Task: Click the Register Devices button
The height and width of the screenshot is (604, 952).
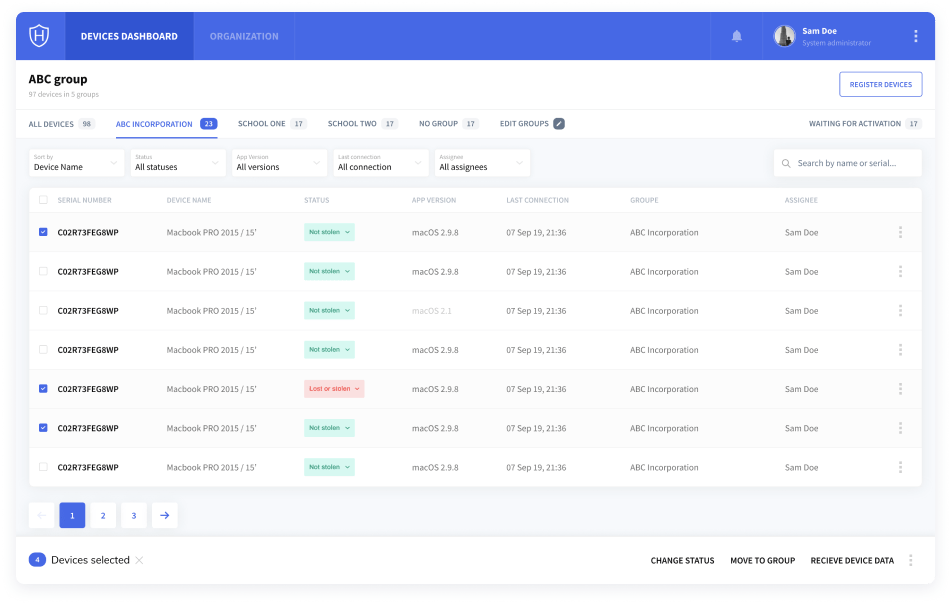Action: [x=880, y=84]
